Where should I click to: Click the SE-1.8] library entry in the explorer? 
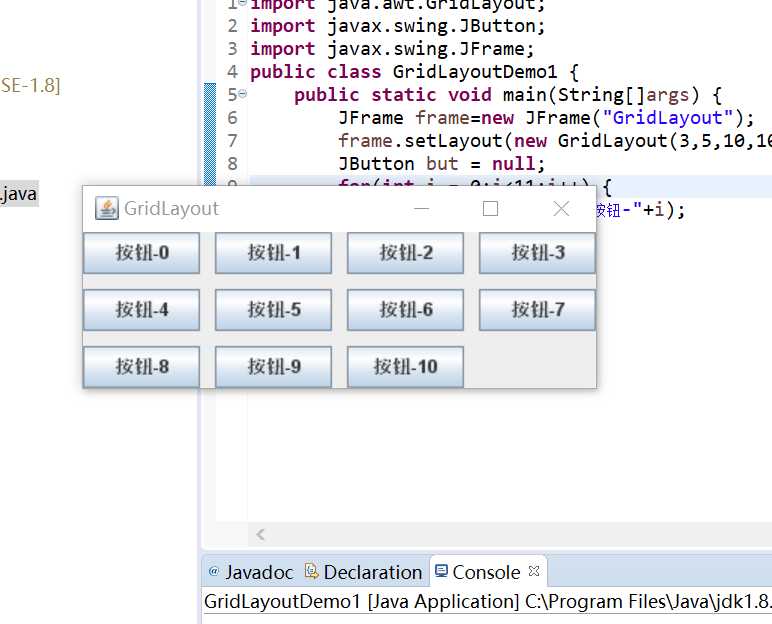tap(30, 85)
